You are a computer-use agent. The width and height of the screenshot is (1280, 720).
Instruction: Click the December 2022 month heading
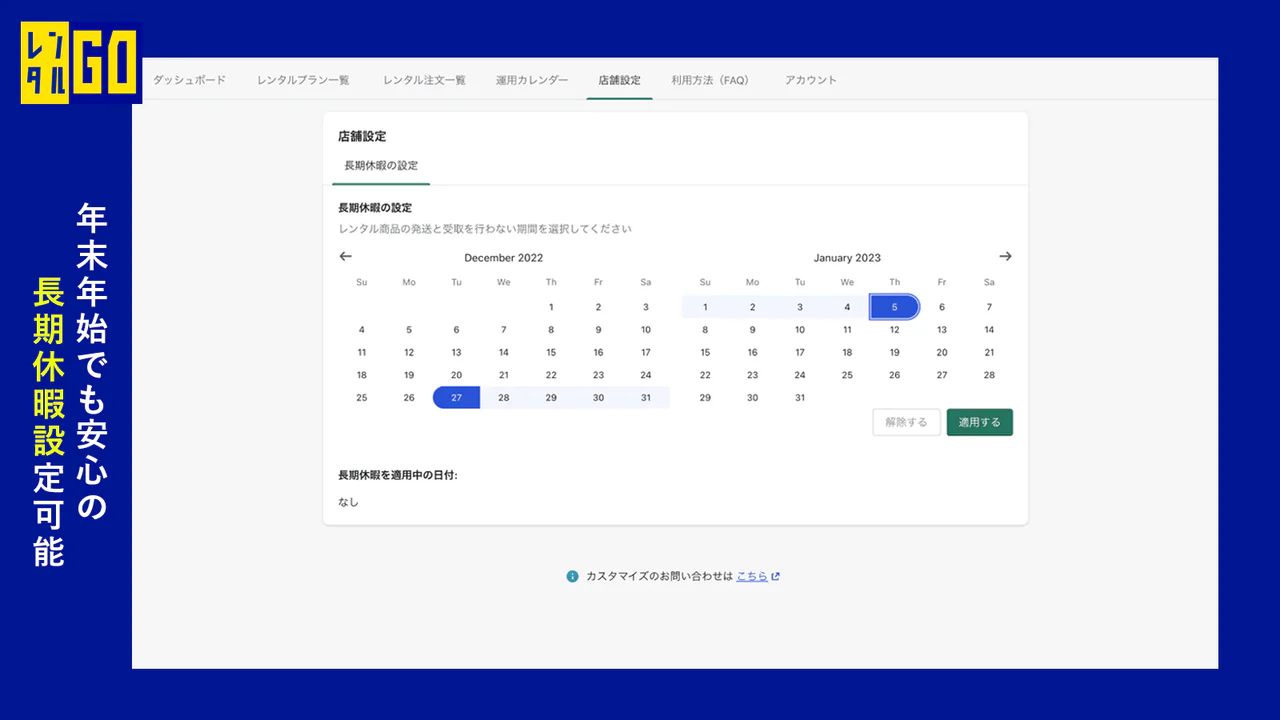tap(504, 258)
